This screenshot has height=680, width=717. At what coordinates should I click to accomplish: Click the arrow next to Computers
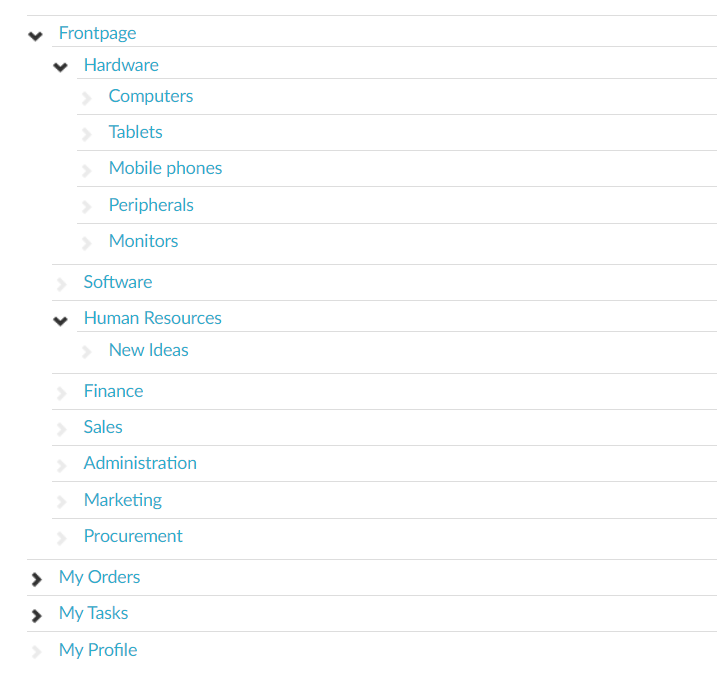click(x=87, y=99)
